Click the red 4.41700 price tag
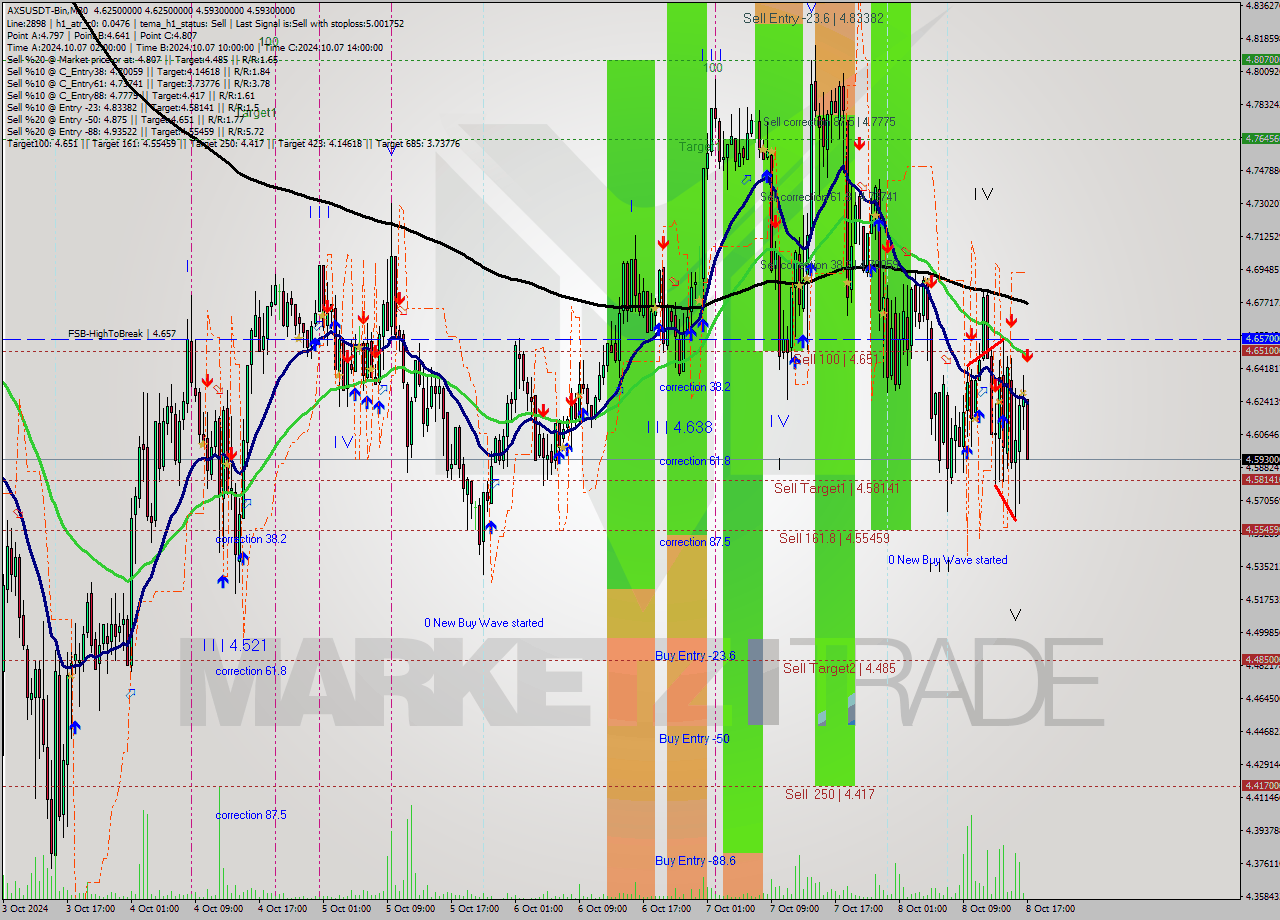Viewport: 1280px width, 920px height. click(1260, 785)
